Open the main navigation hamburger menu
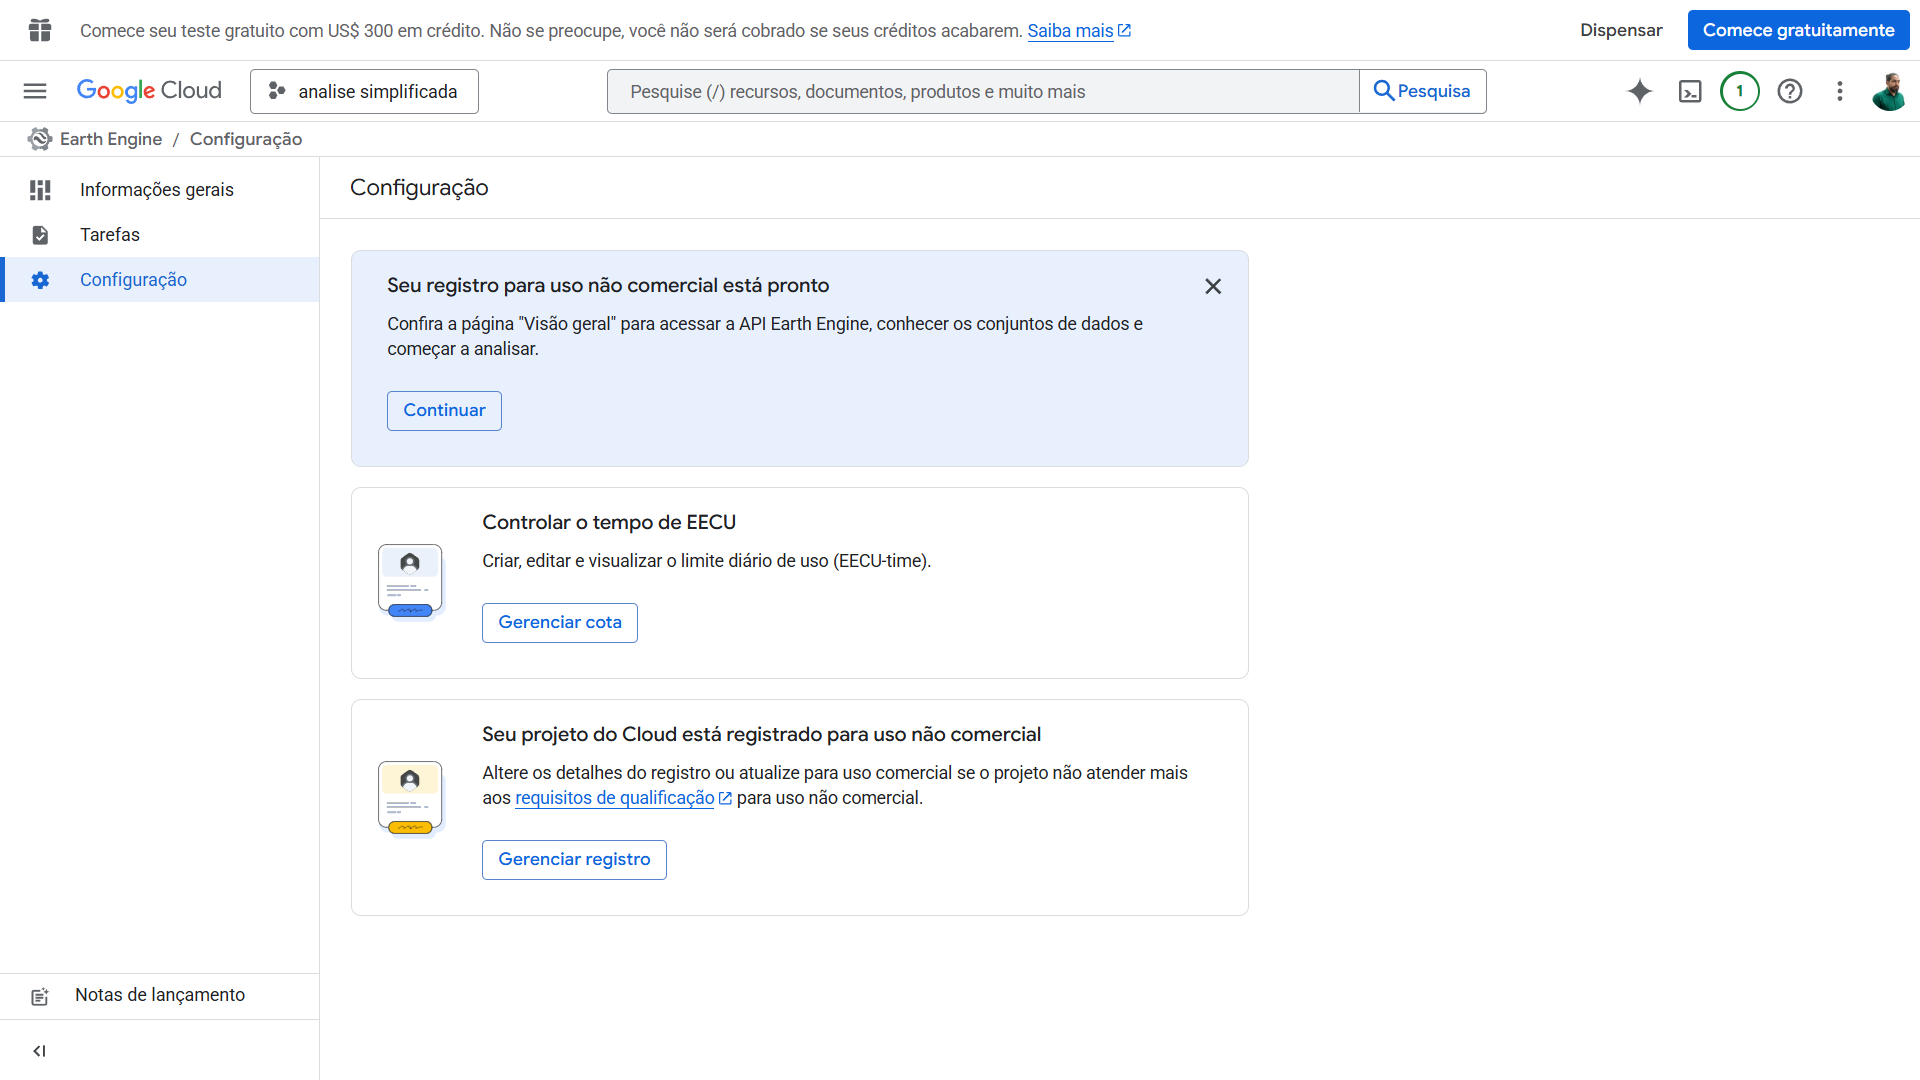Image resolution: width=1920 pixels, height=1080 pixels. [x=34, y=91]
